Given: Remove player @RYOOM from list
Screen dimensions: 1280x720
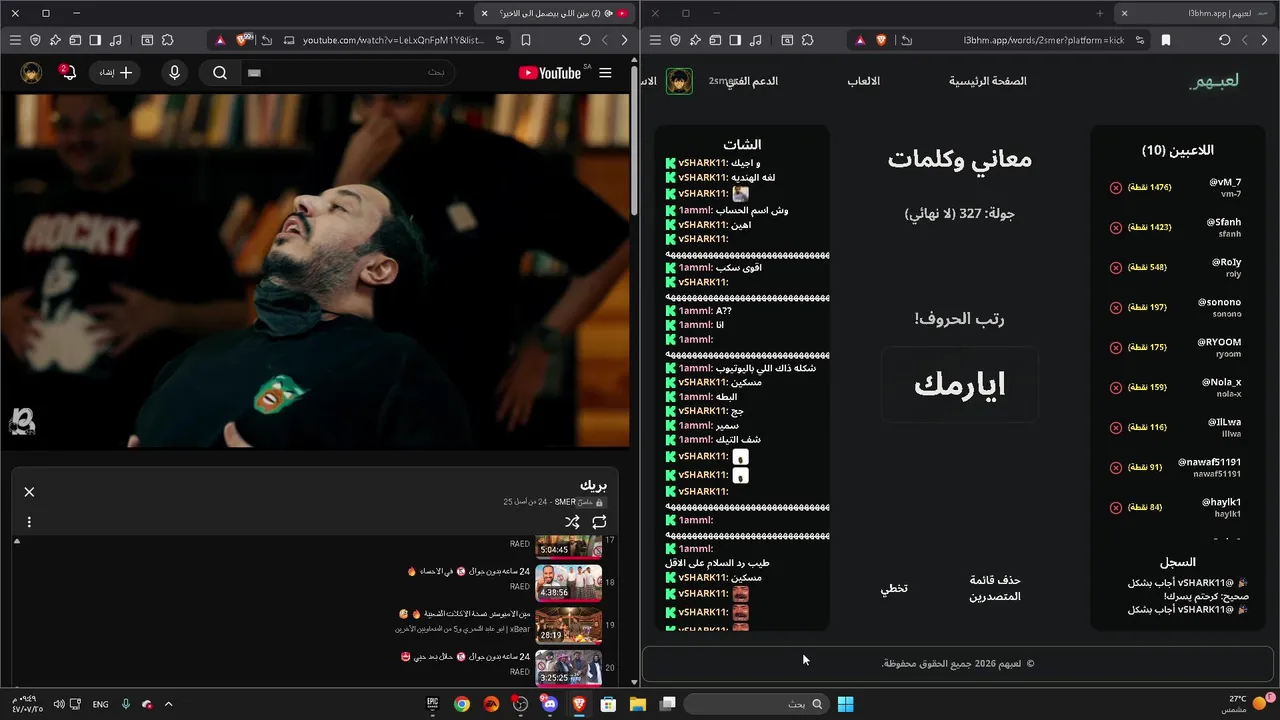Looking at the screenshot, I should tap(1116, 348).
